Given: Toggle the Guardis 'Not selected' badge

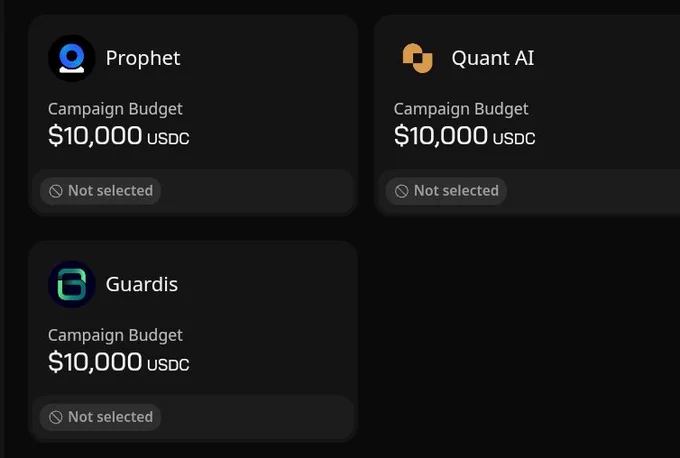Looking at the screenshot, I should (101, 417).
